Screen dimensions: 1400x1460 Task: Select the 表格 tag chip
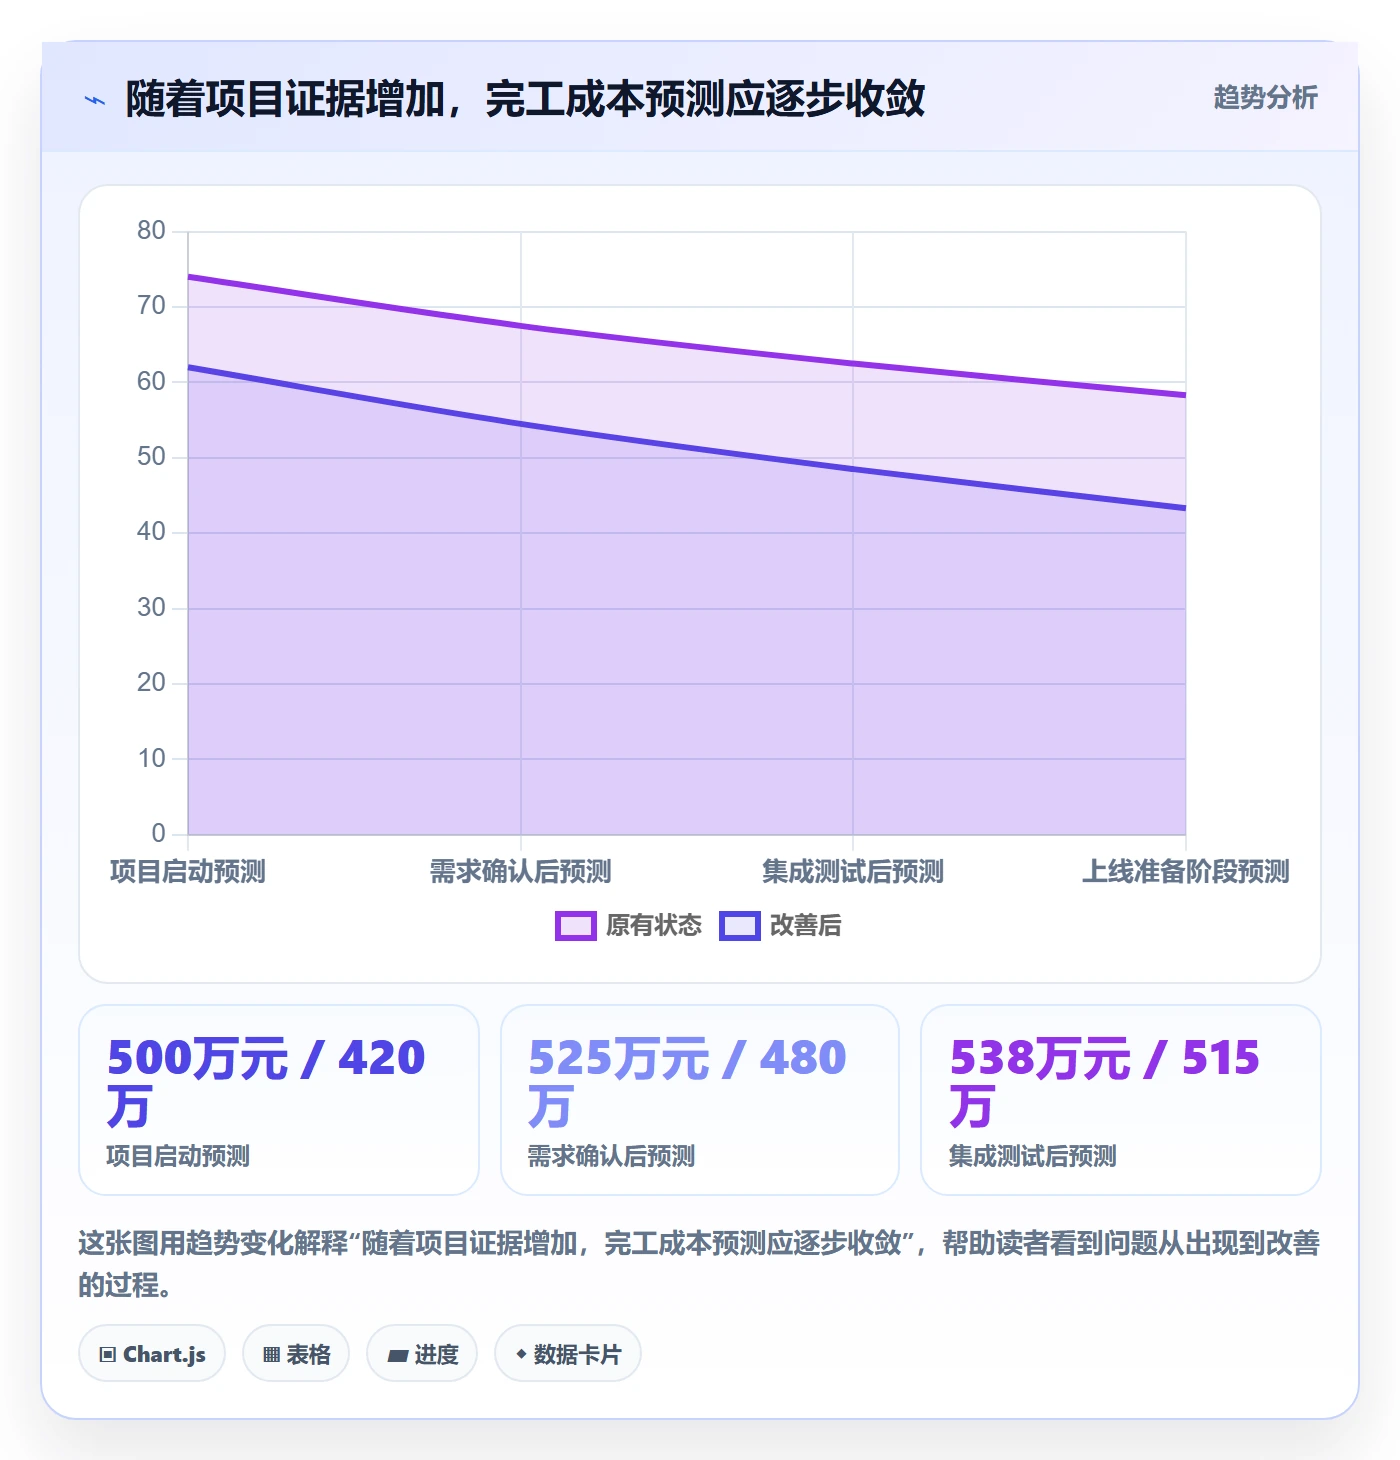(x=296, y=1354)
